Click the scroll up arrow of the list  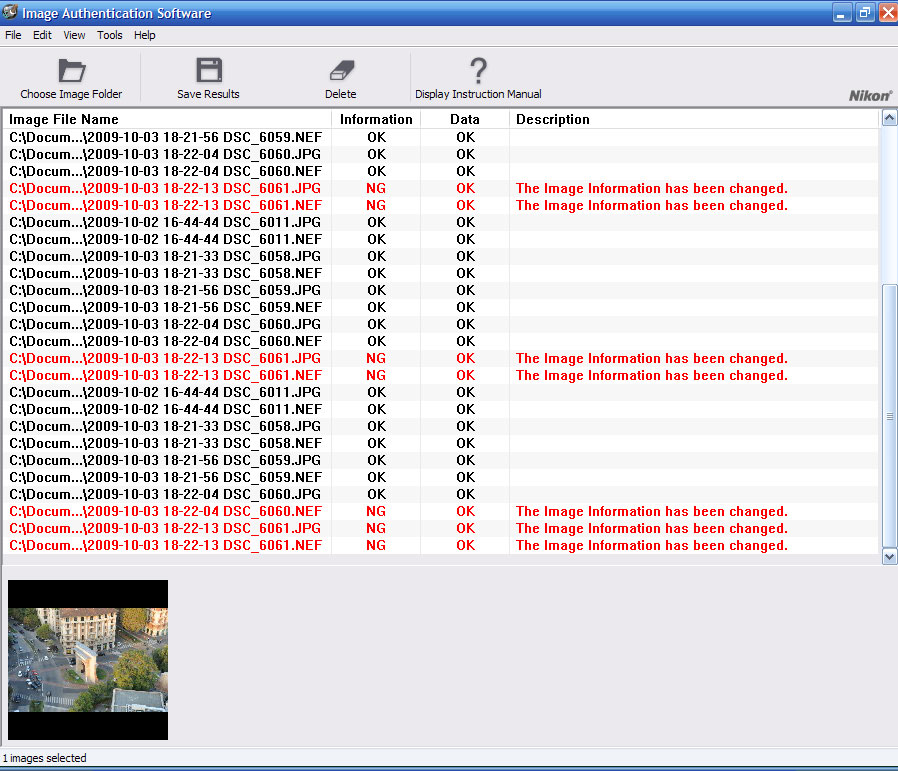pyautogui.click(x=889, y=119)
